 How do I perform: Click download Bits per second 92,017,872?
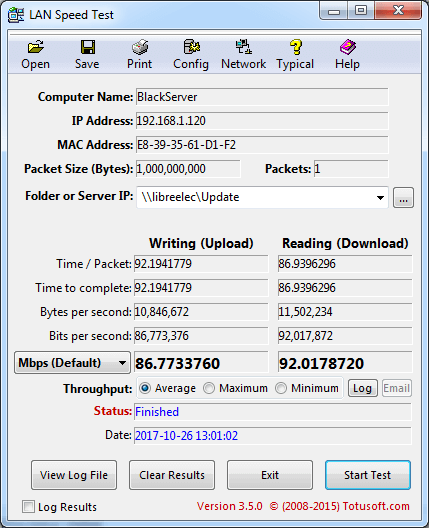[x=345, y=336]
